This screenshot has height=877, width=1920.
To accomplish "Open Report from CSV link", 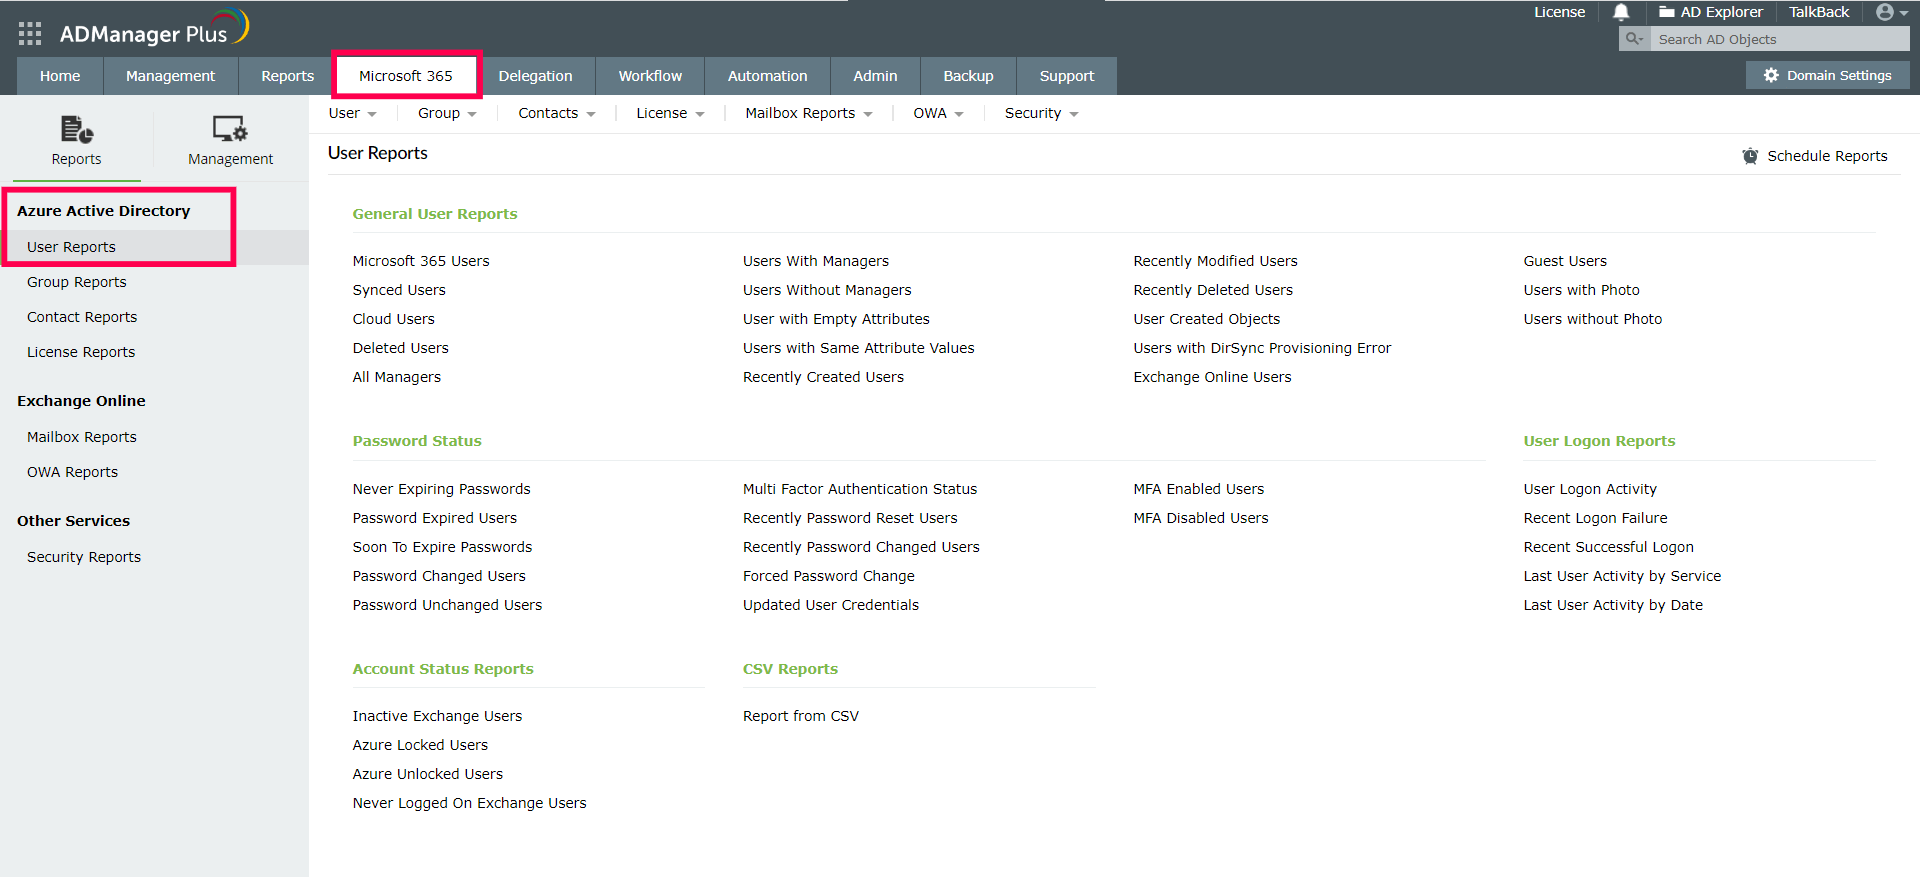I will [x=801, y=716].
